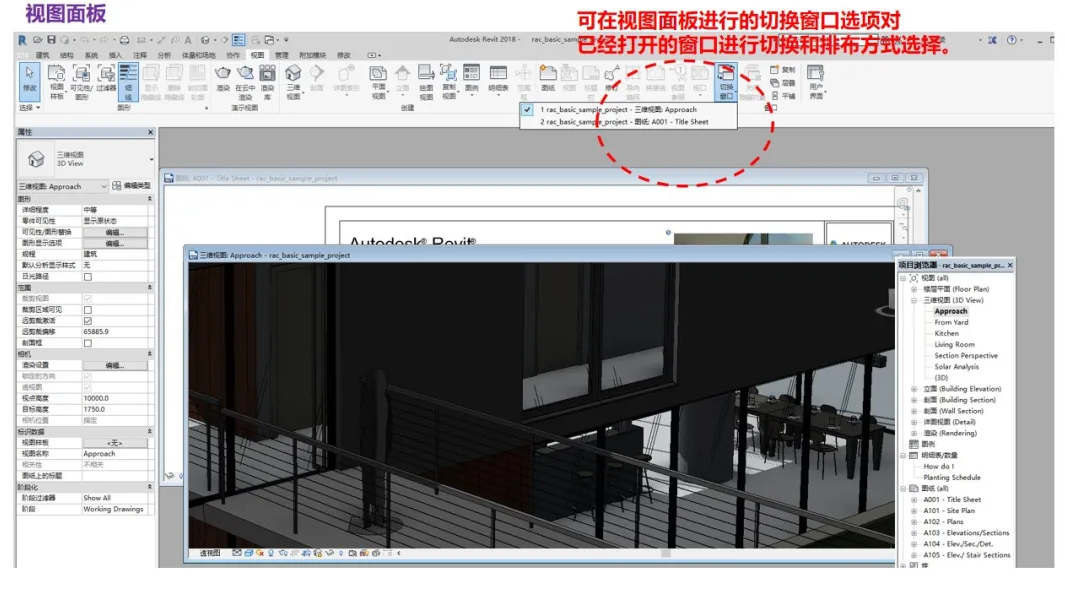Uncheck the 远剪裁激活 checkbox

click(x=87, y=321)
